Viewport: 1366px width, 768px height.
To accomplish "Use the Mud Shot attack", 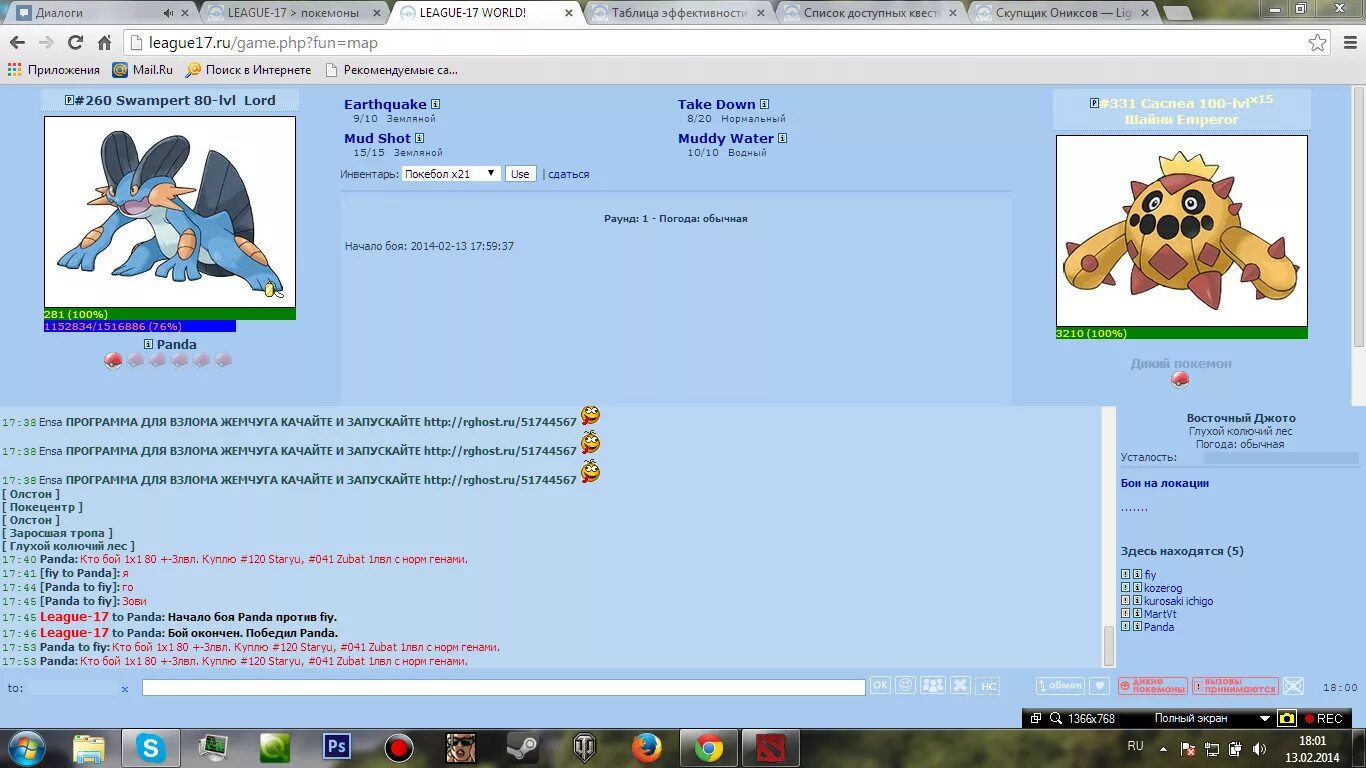I will tap(377, 138).
